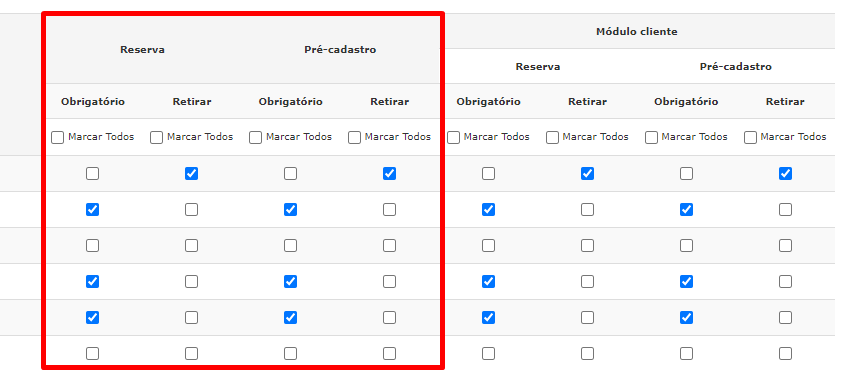Select Marcar Todos under red-boxed Reserva Retirar

coord(157,137)
